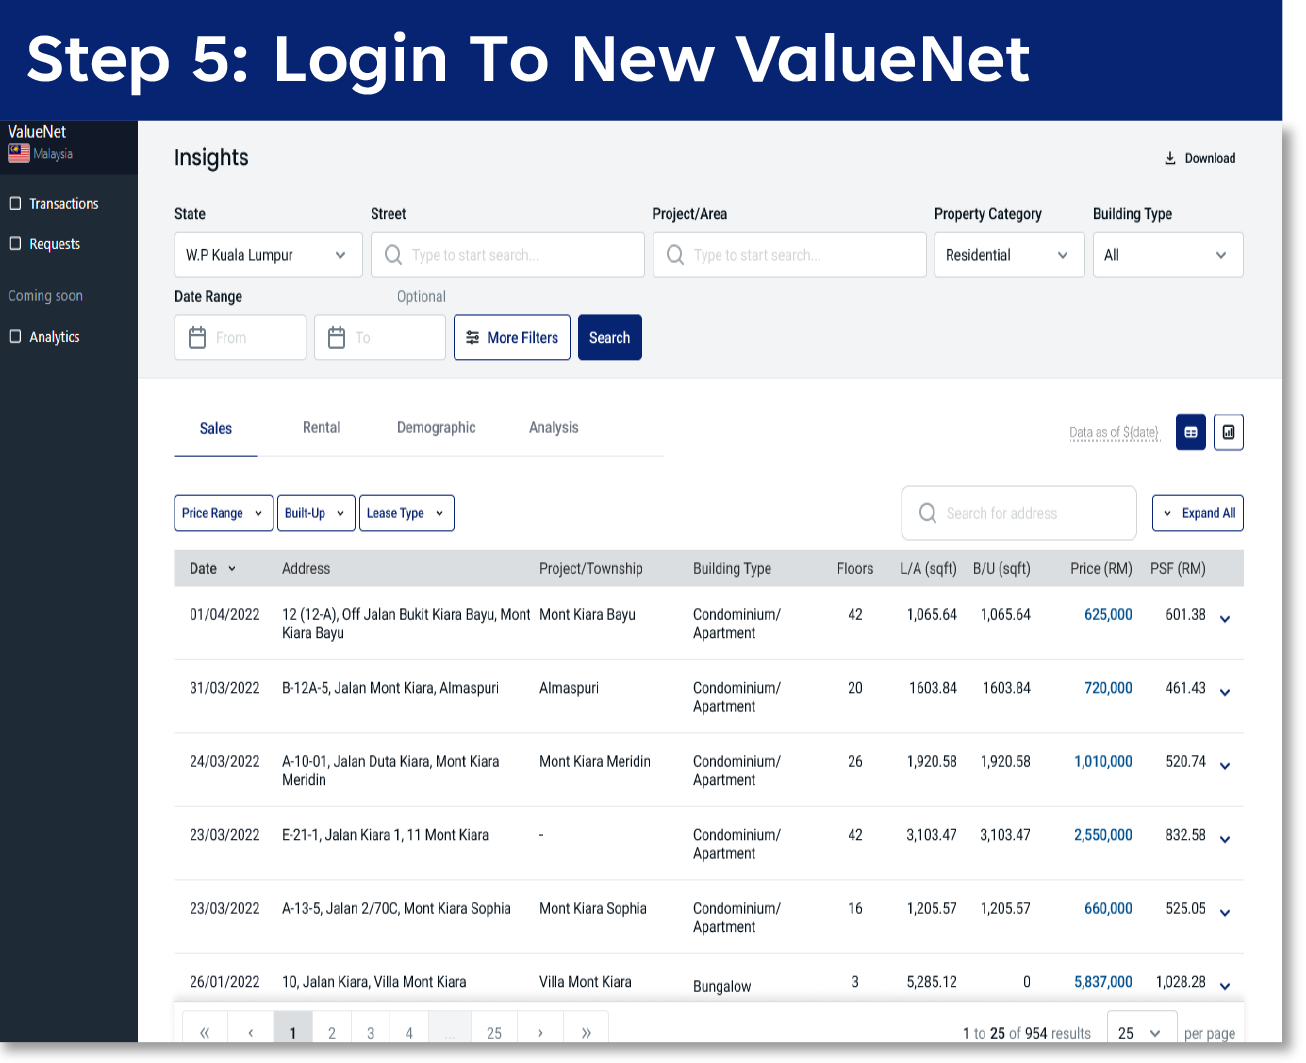This screenshot has height=1063, width=1306.
Task: Click the Download icon
Action: (1169, 157)
